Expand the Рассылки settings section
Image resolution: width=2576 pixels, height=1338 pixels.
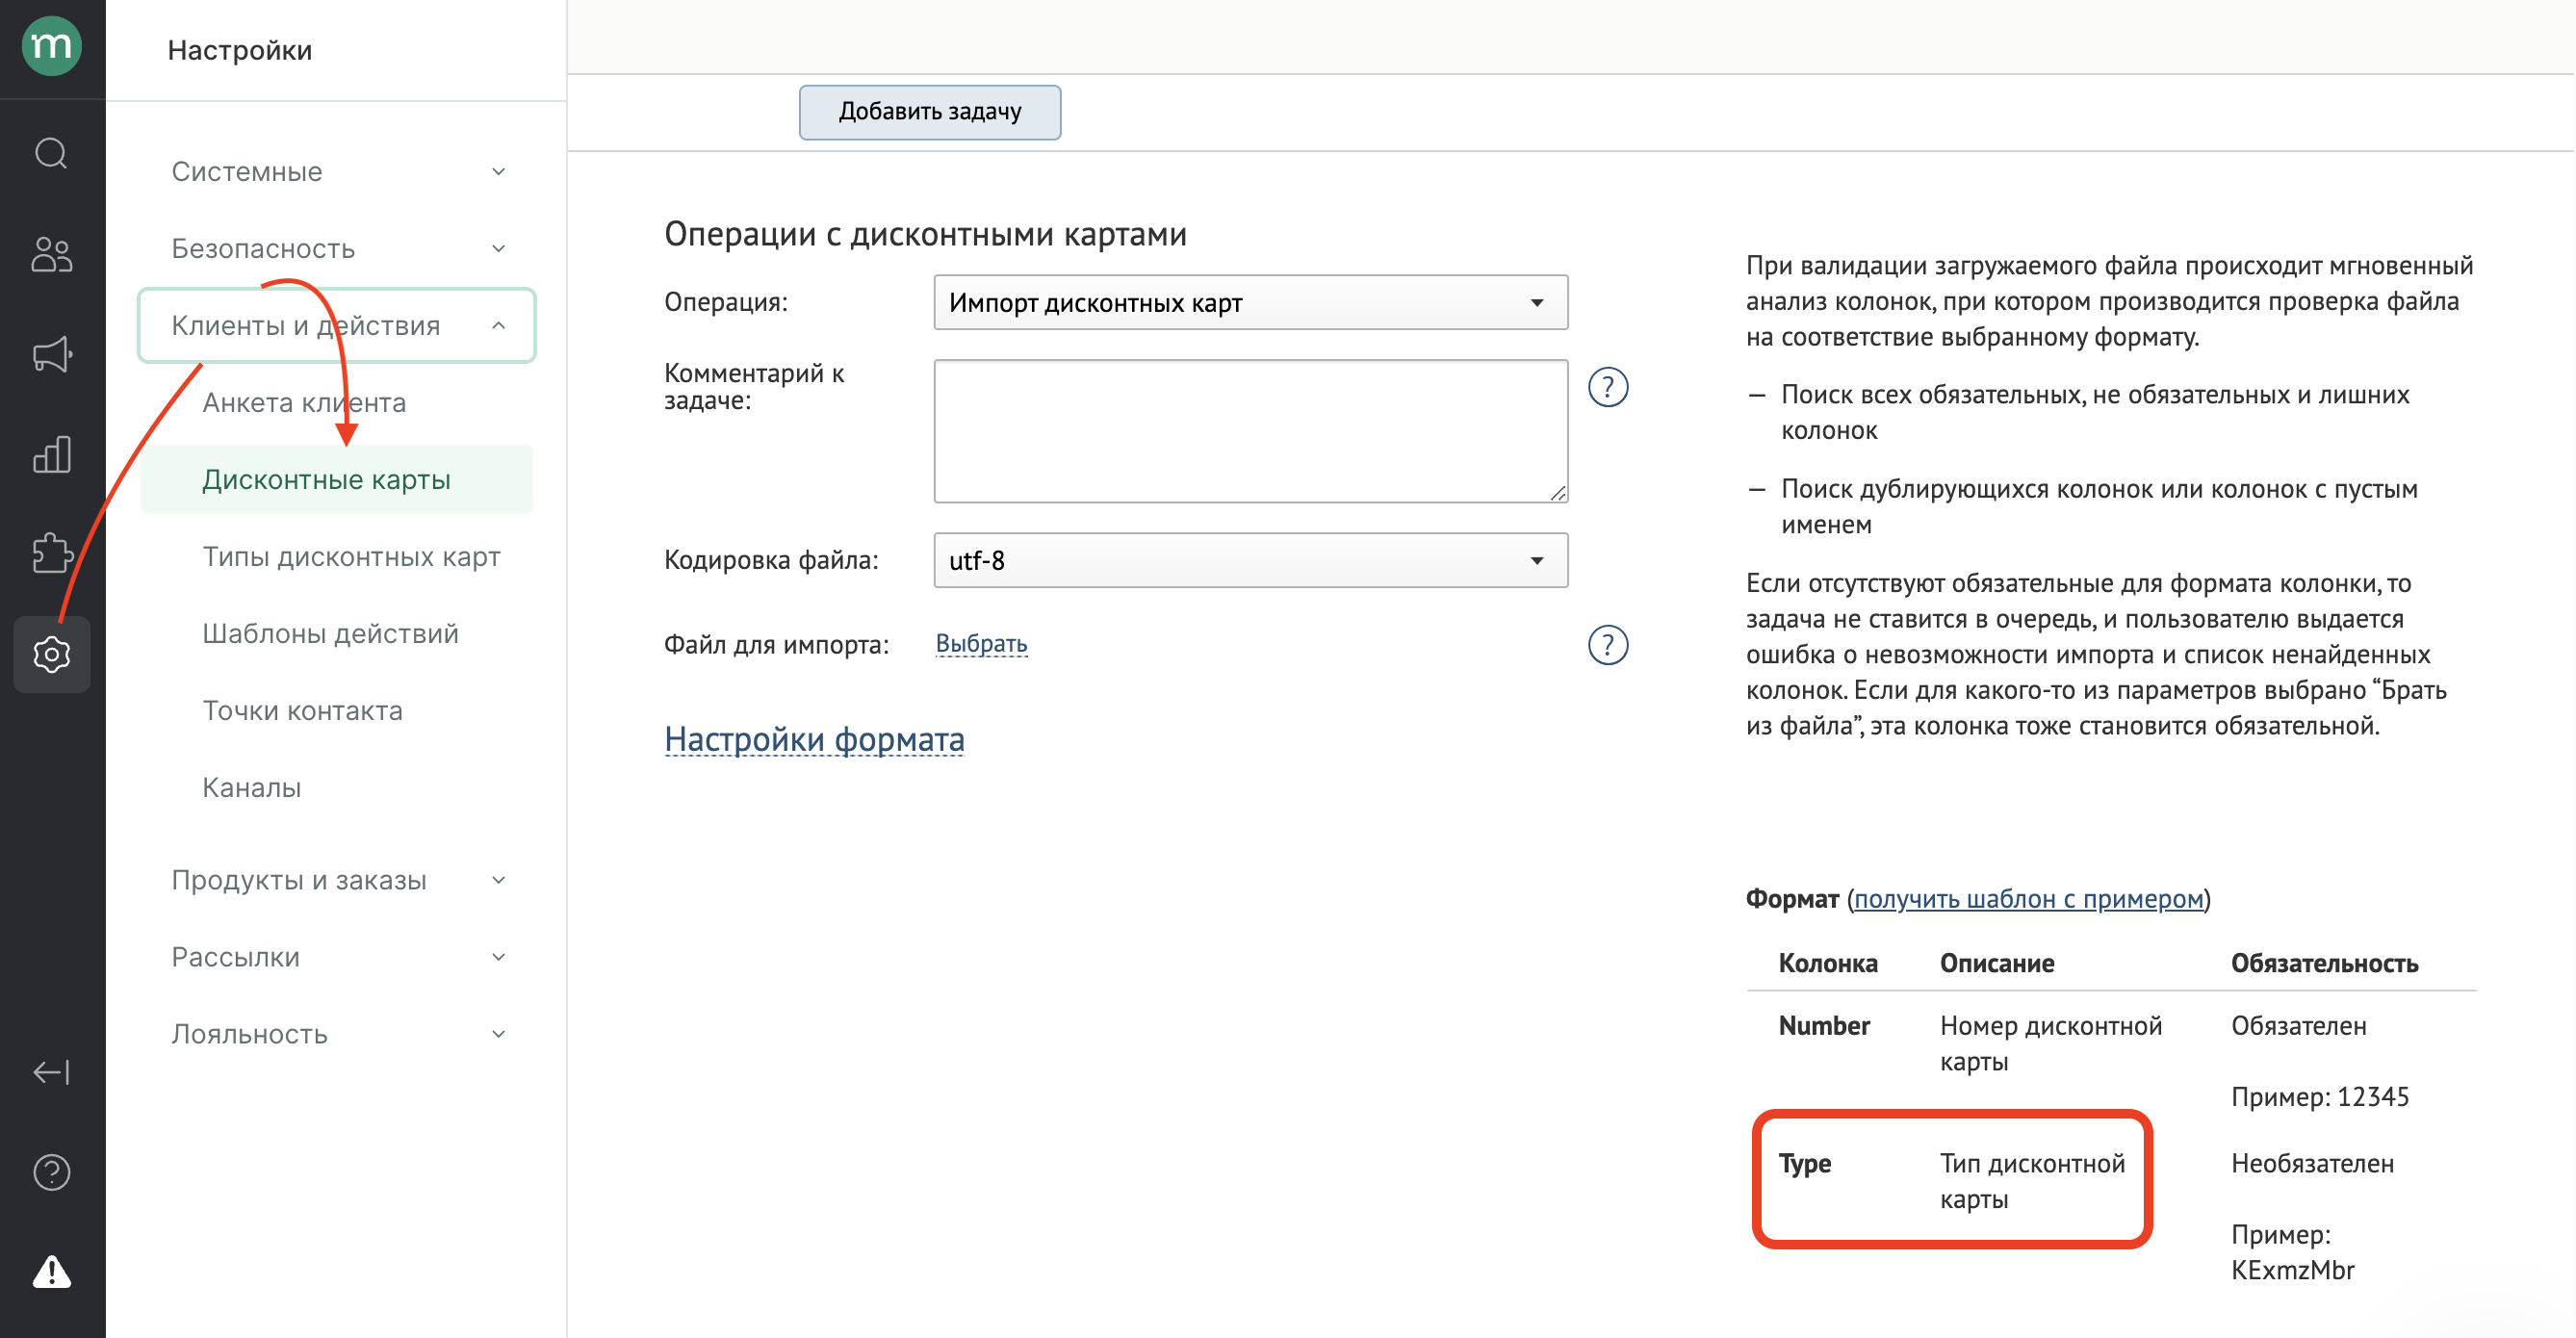point(337,957)
